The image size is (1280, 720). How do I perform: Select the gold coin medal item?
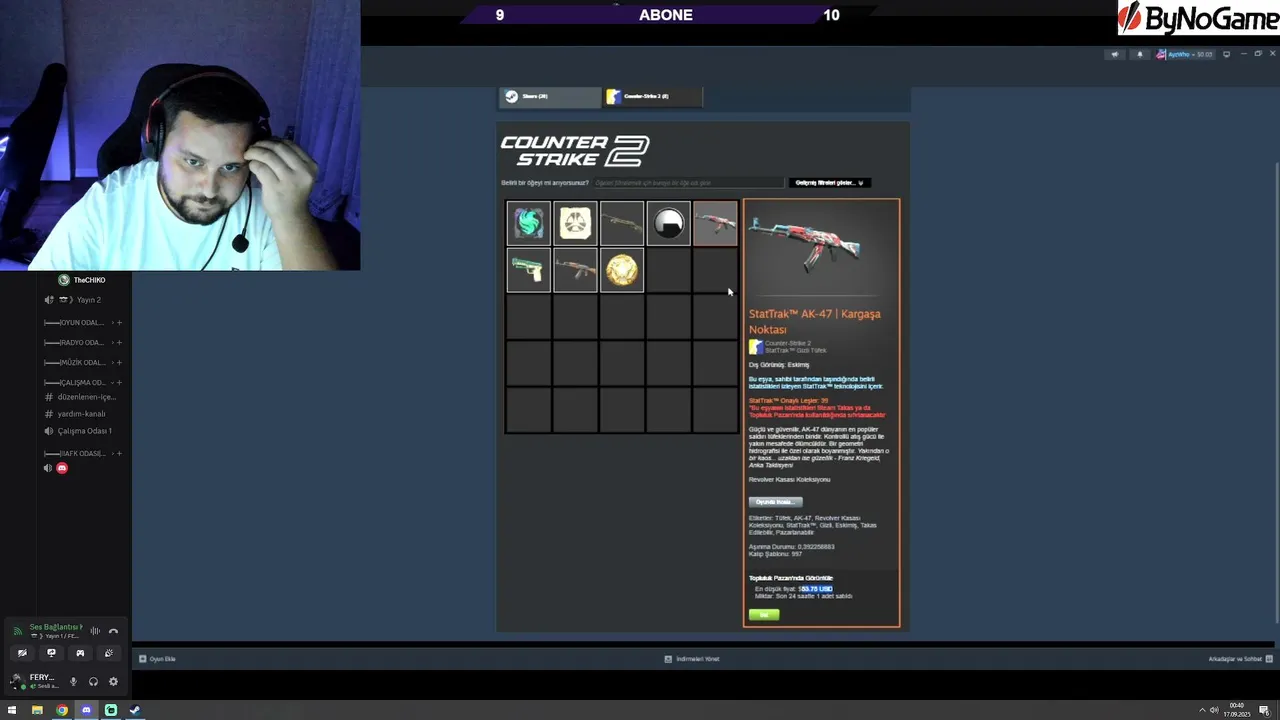622,270
